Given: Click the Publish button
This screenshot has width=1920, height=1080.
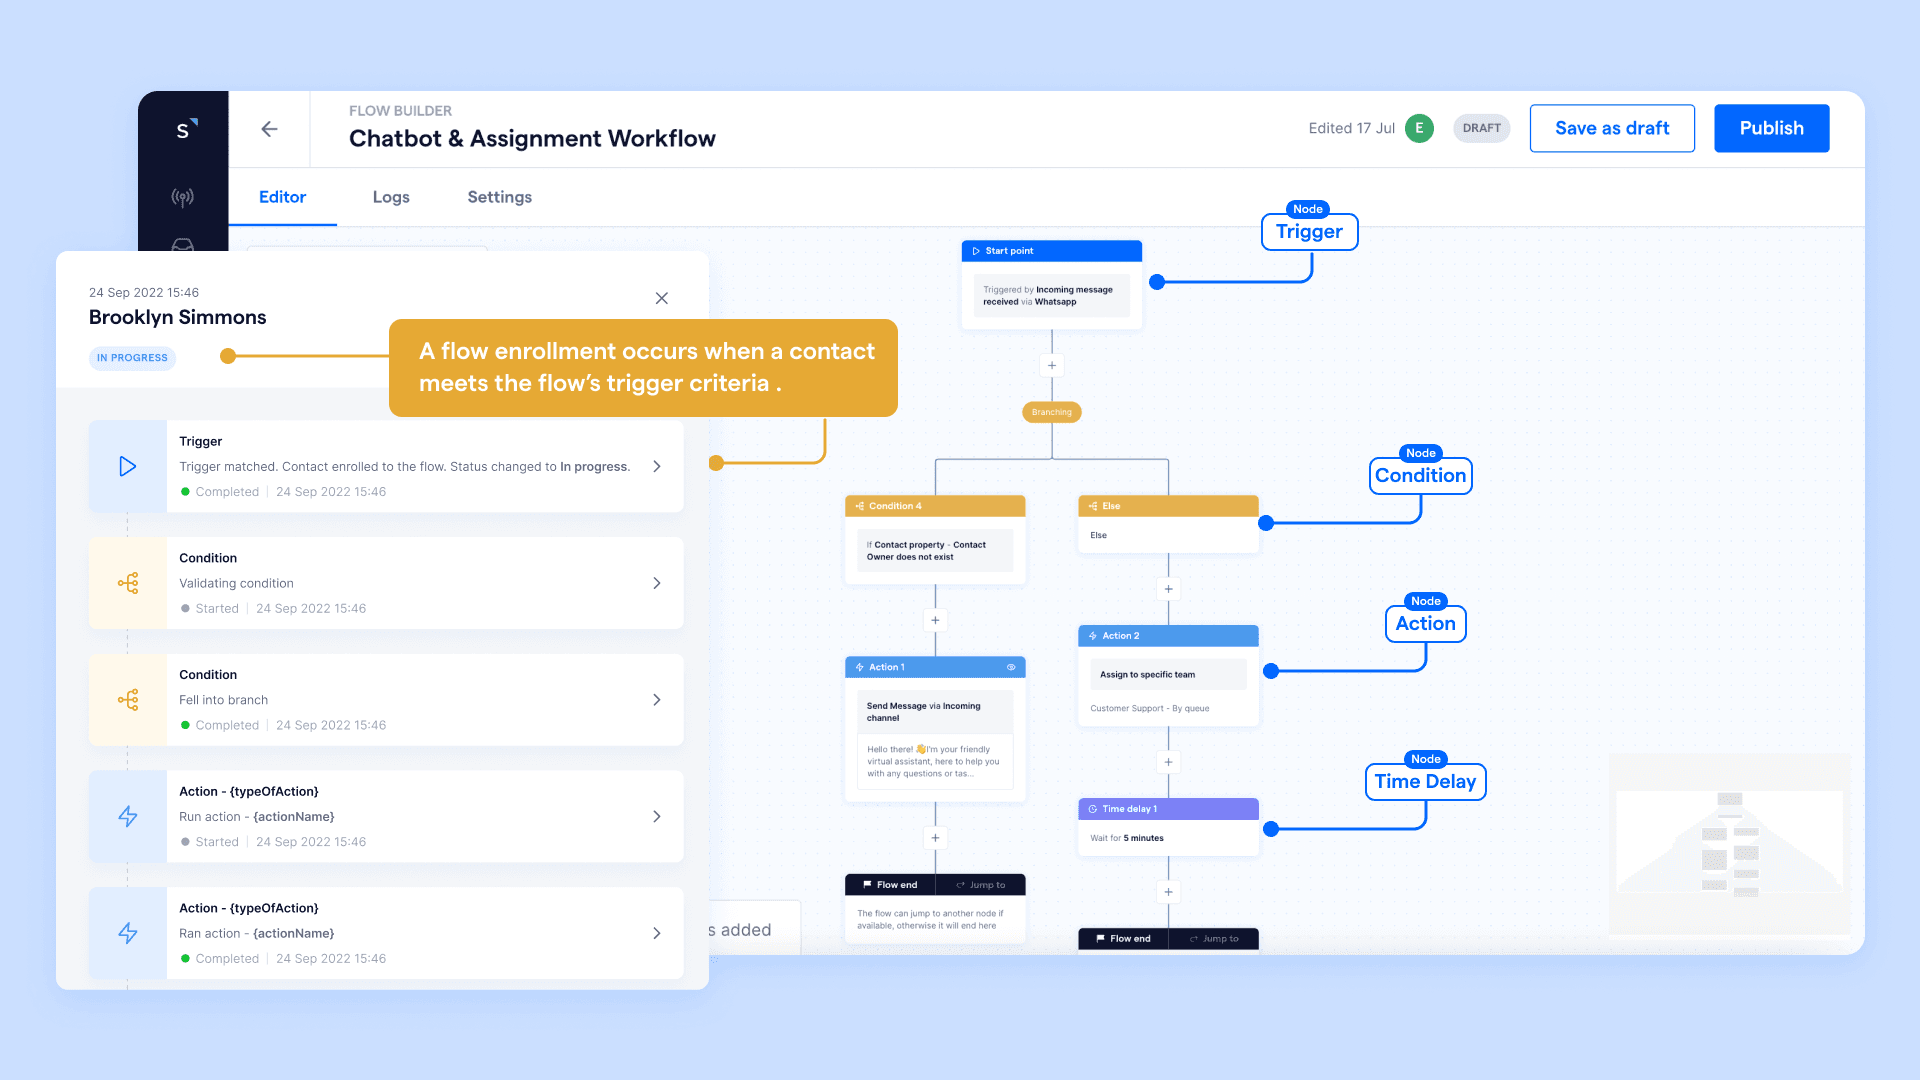Looking at the screenshot, I should coord(1771,128).
